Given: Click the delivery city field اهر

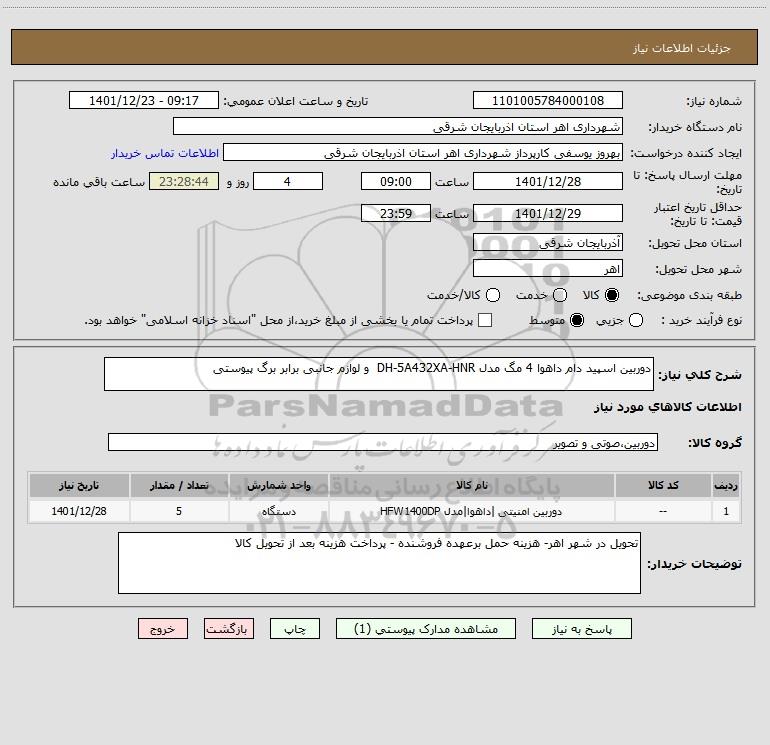Looking at the screenshot, I should pos(548,268).
